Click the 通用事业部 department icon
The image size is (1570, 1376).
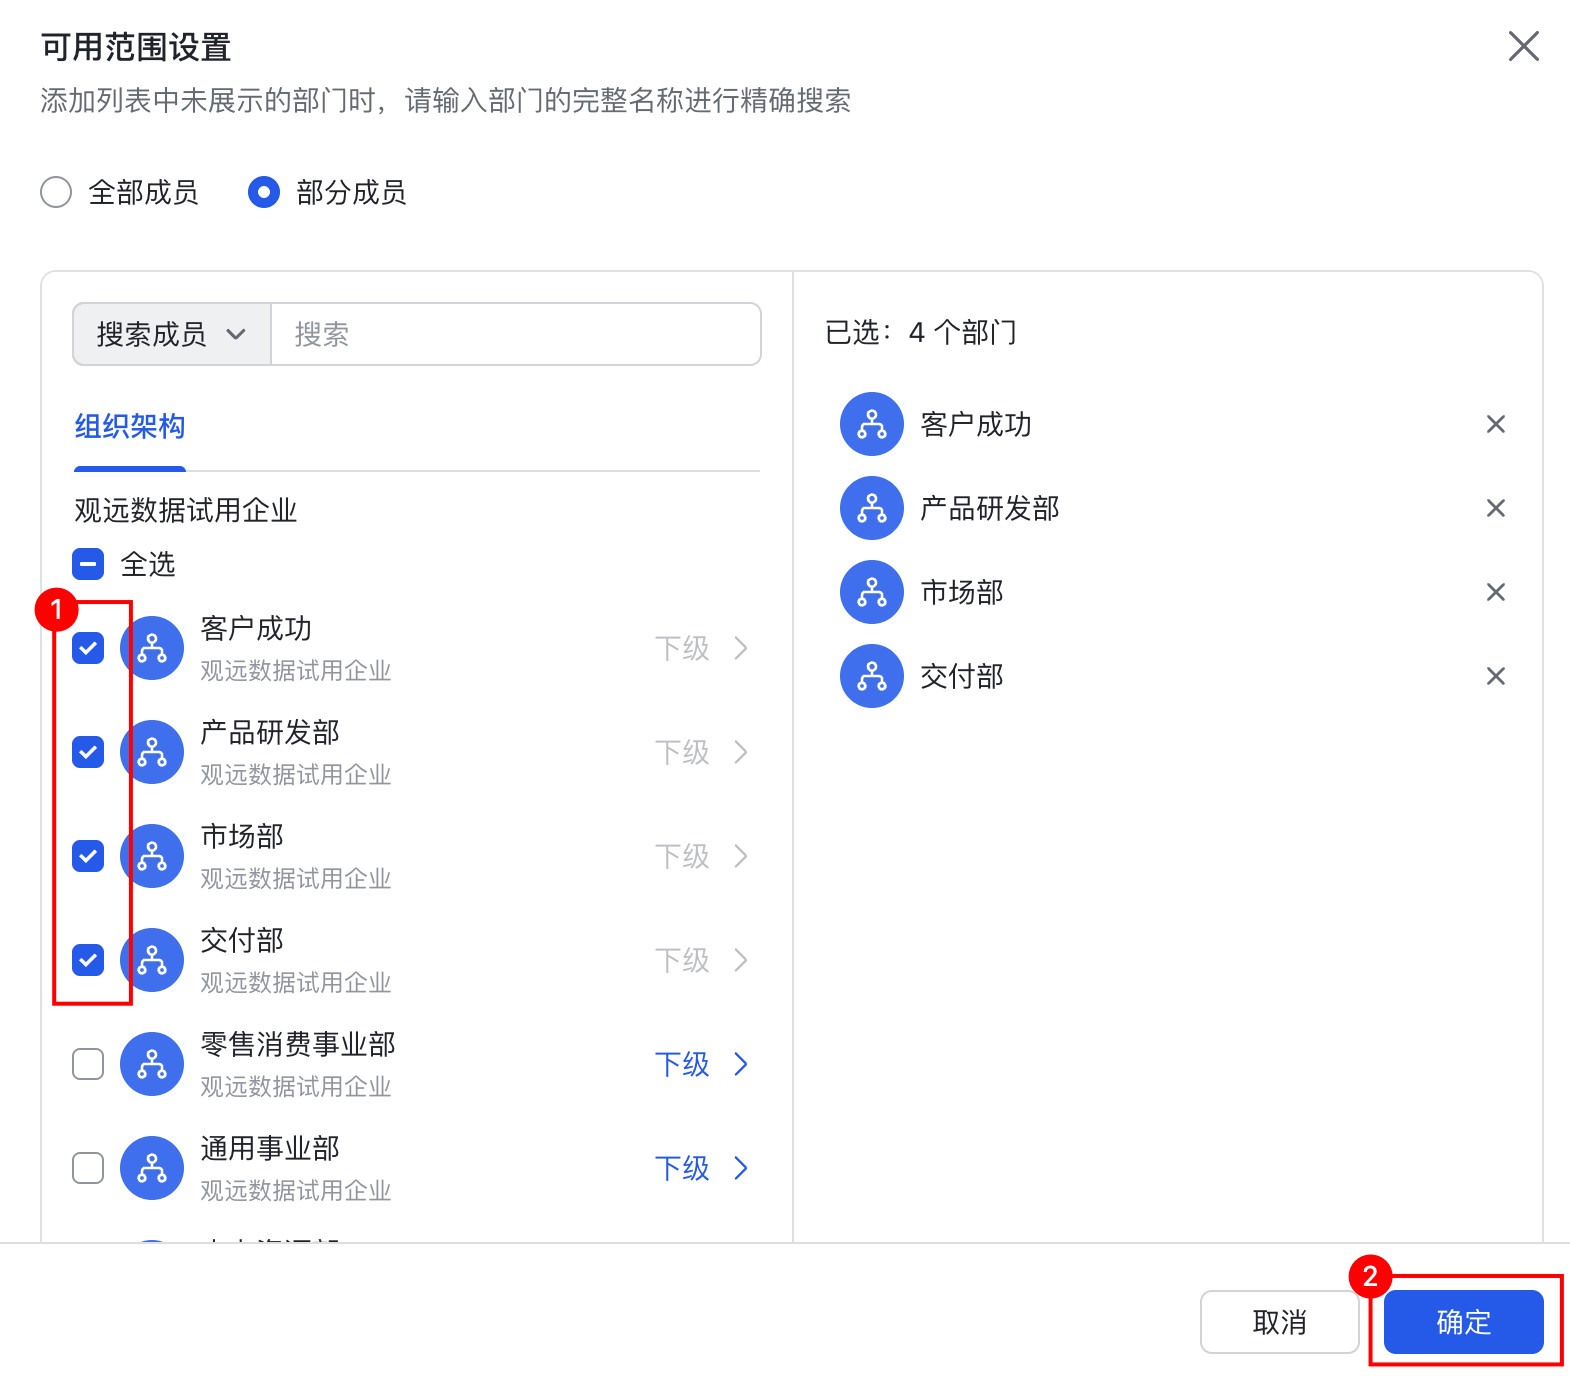click(x=152, y=1168)
